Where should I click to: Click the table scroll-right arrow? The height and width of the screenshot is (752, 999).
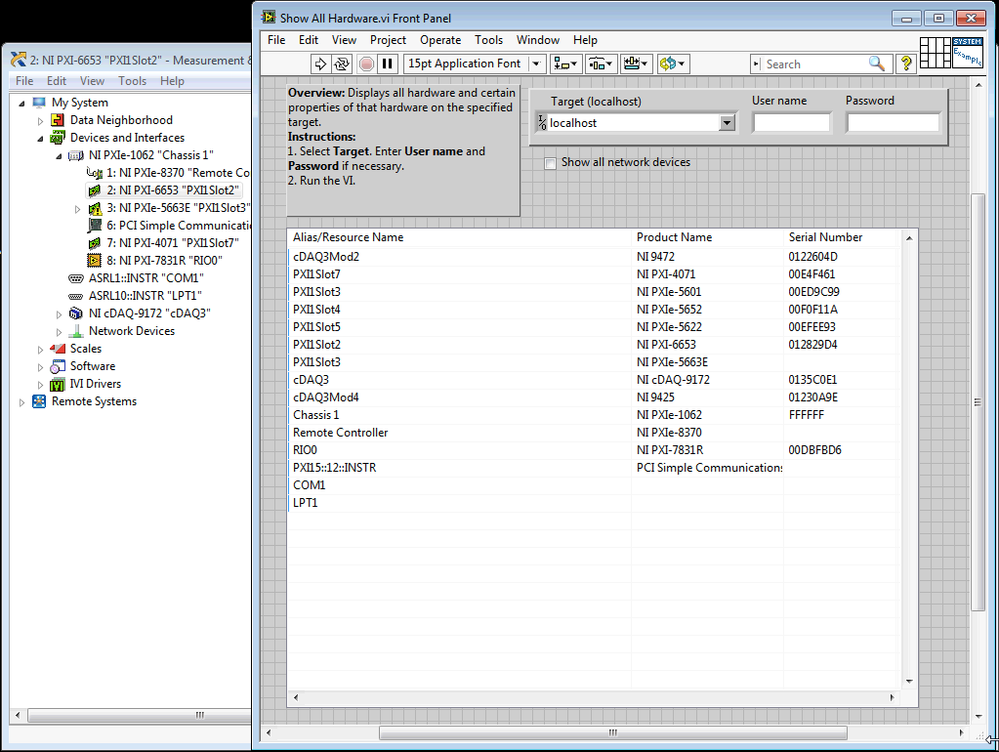coord(891,698)
